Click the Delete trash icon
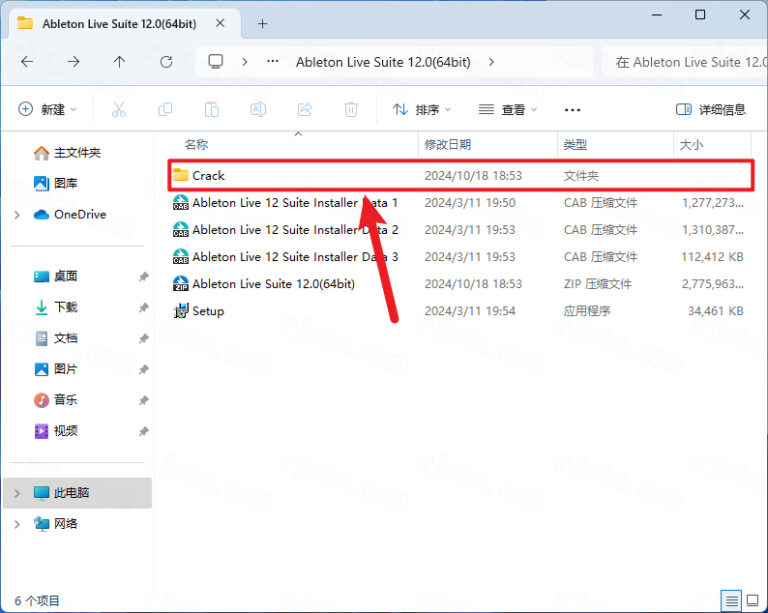The image size is (768, 613). [351, 109]
